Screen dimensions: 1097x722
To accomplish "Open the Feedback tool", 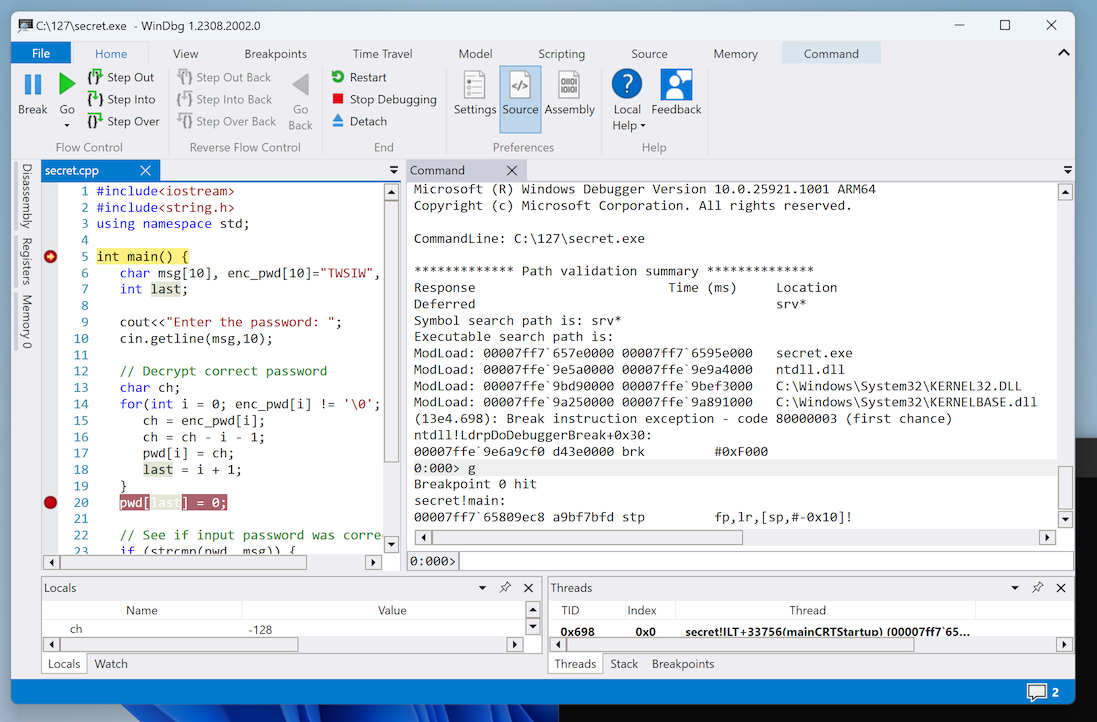I will click(676, 93).
